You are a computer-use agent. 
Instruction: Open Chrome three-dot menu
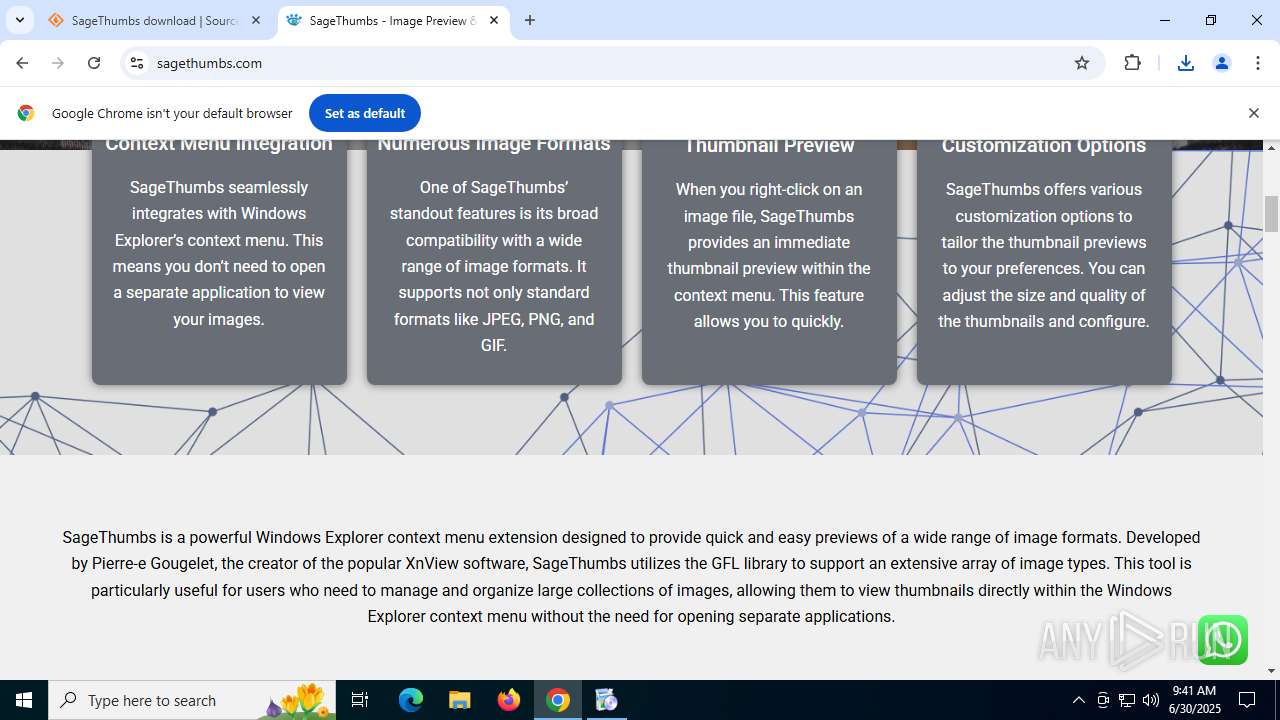click(x=1258, y=63)
